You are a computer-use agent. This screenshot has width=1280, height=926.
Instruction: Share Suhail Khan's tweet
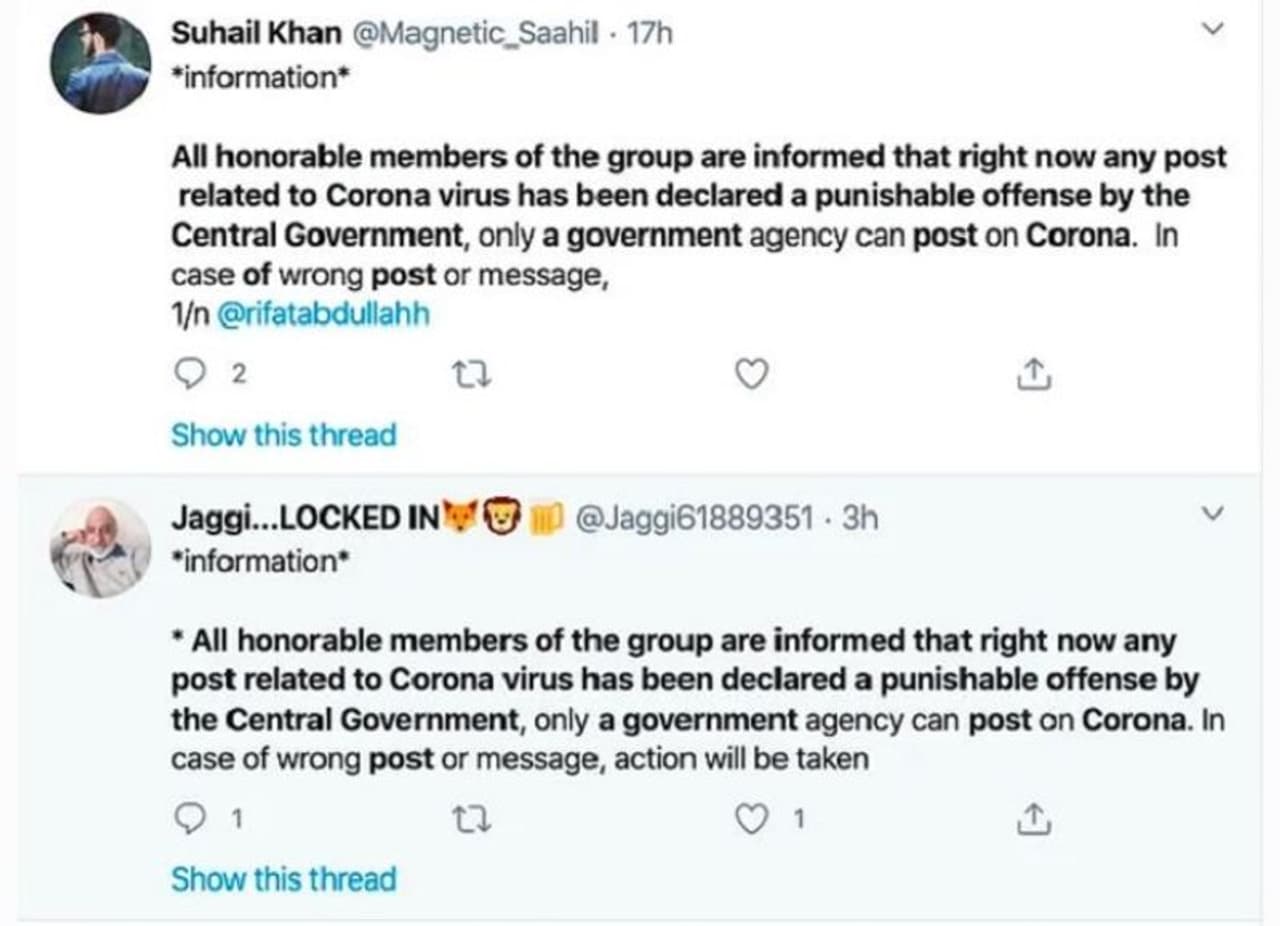pos(1034,374)
